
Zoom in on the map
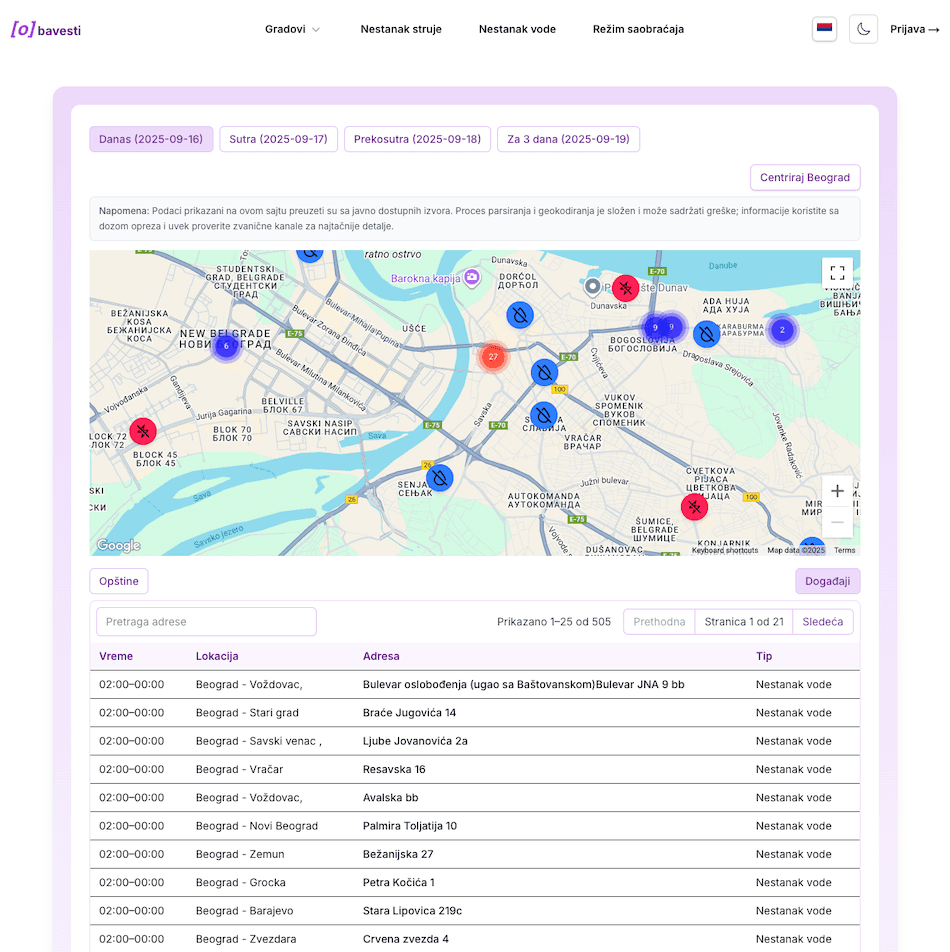[837, 491]
